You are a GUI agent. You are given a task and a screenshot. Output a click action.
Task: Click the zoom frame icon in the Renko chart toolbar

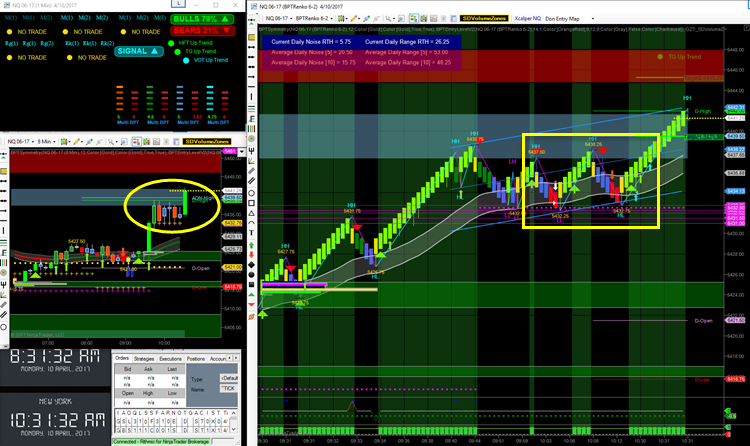[x=401, y=19]
